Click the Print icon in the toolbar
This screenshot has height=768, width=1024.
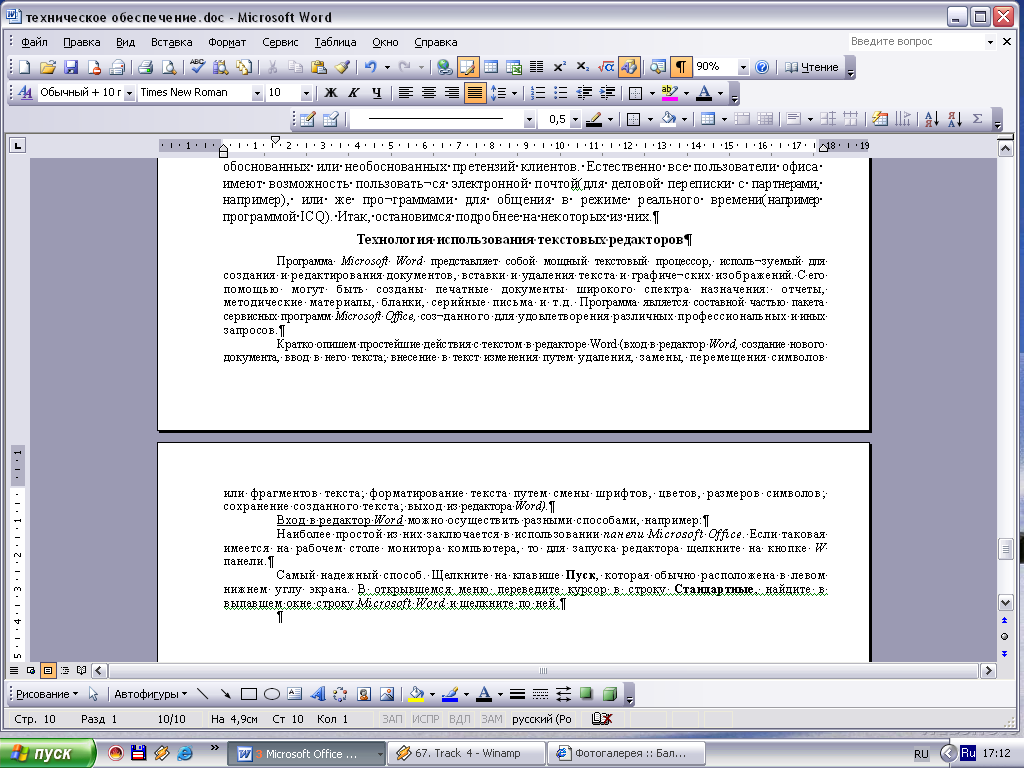pyautogui.click(x=145, y=67)
